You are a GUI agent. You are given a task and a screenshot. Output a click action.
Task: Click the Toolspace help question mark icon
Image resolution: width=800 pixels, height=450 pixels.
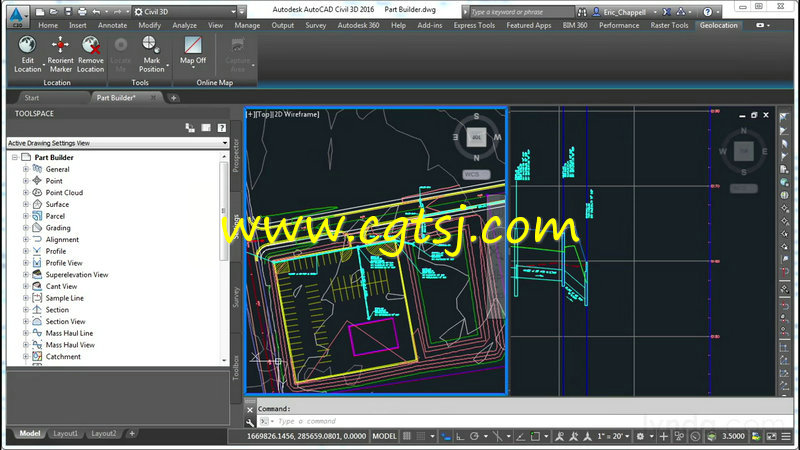tap(221, 128)
